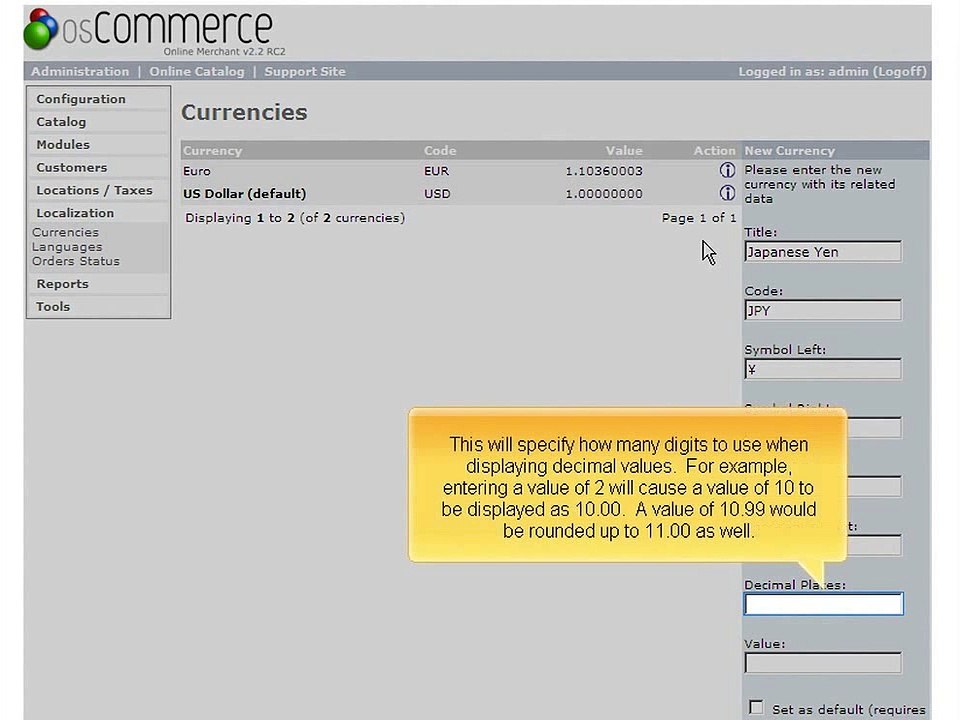Screen dimensions: 960x720
Task: Click the Symbol Left input field
Action: click(x=823, y=369)
